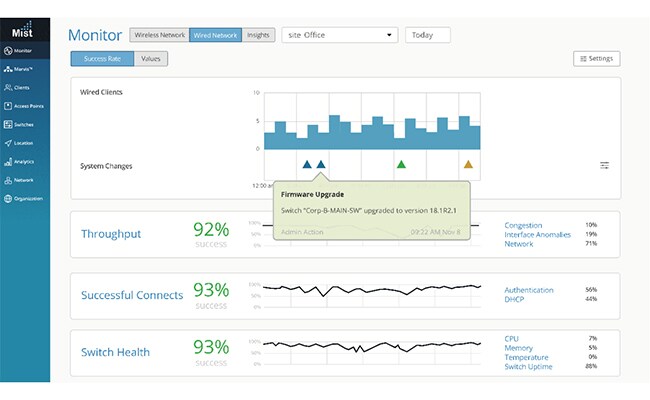Click the System Changes filter icon
The width and height of the screenshot is (650, 400).
pos(604,165)
